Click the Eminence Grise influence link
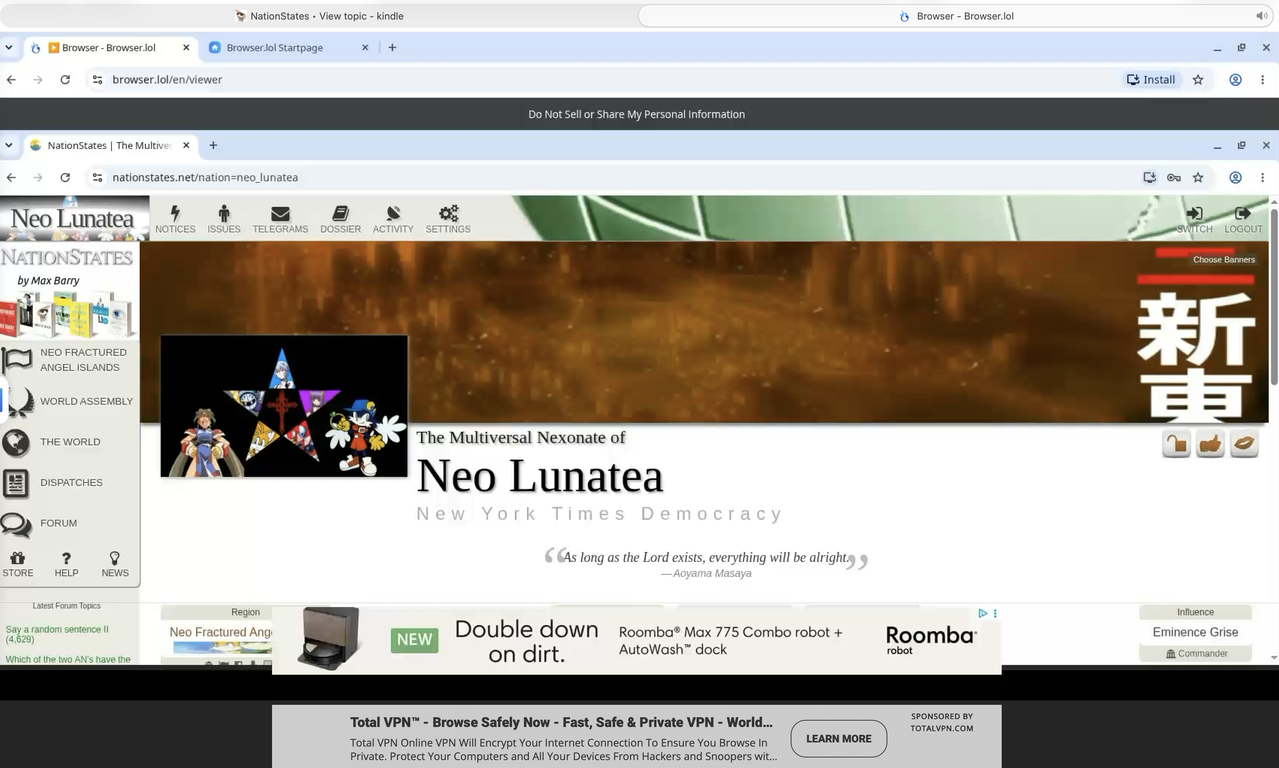 [x=1195, y=632]
